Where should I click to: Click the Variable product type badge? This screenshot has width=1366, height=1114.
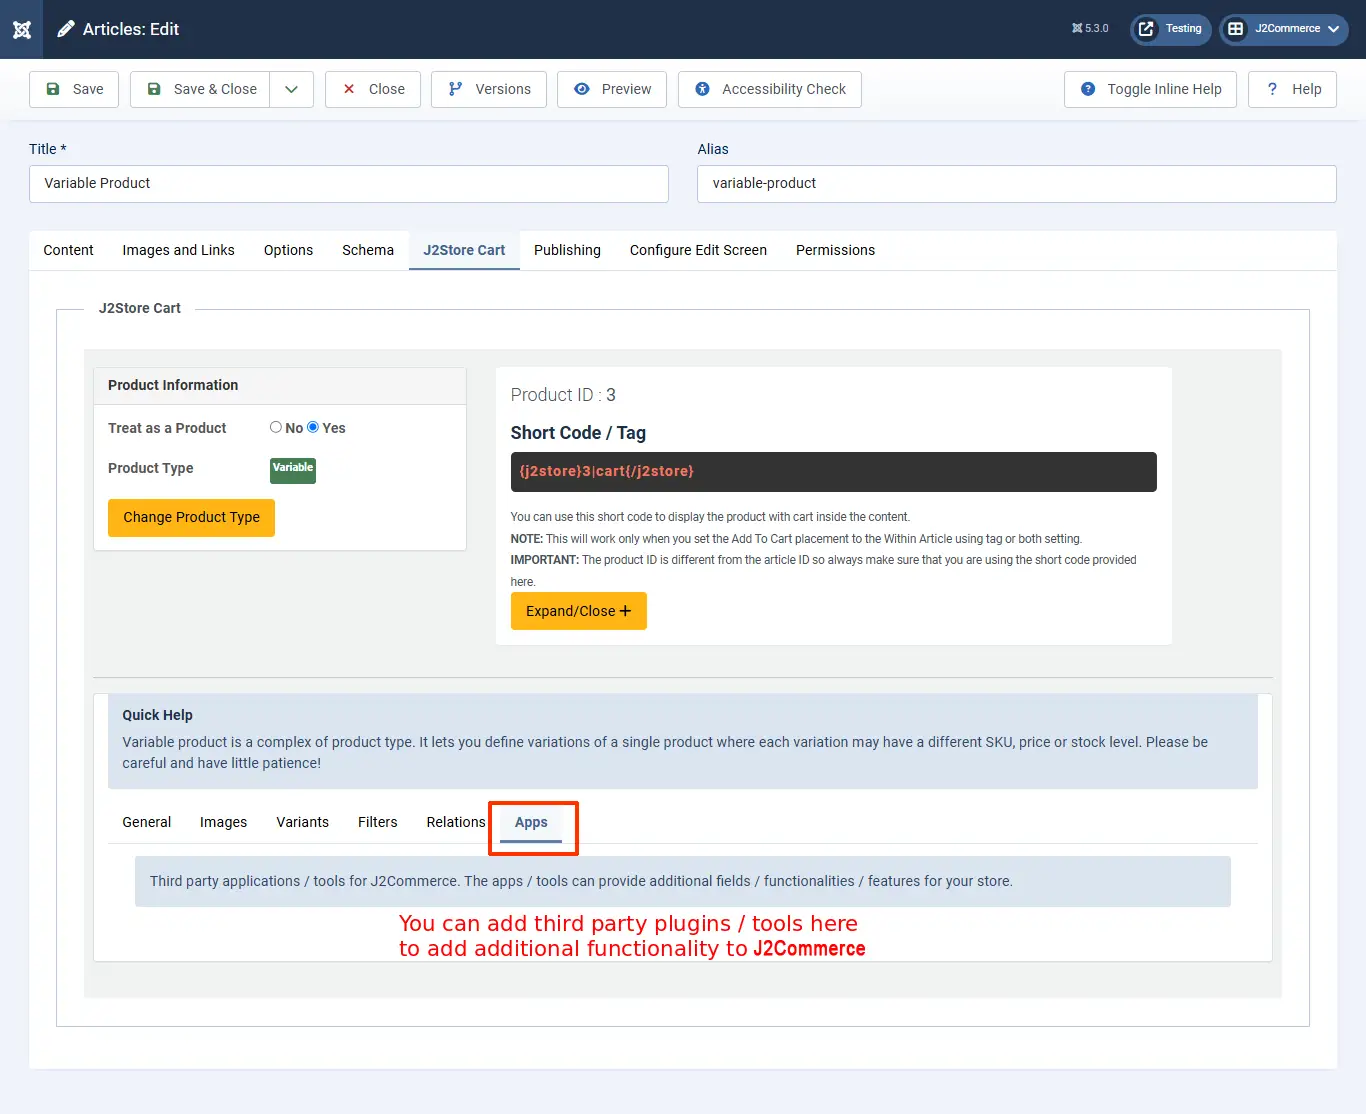coord(293,470)
